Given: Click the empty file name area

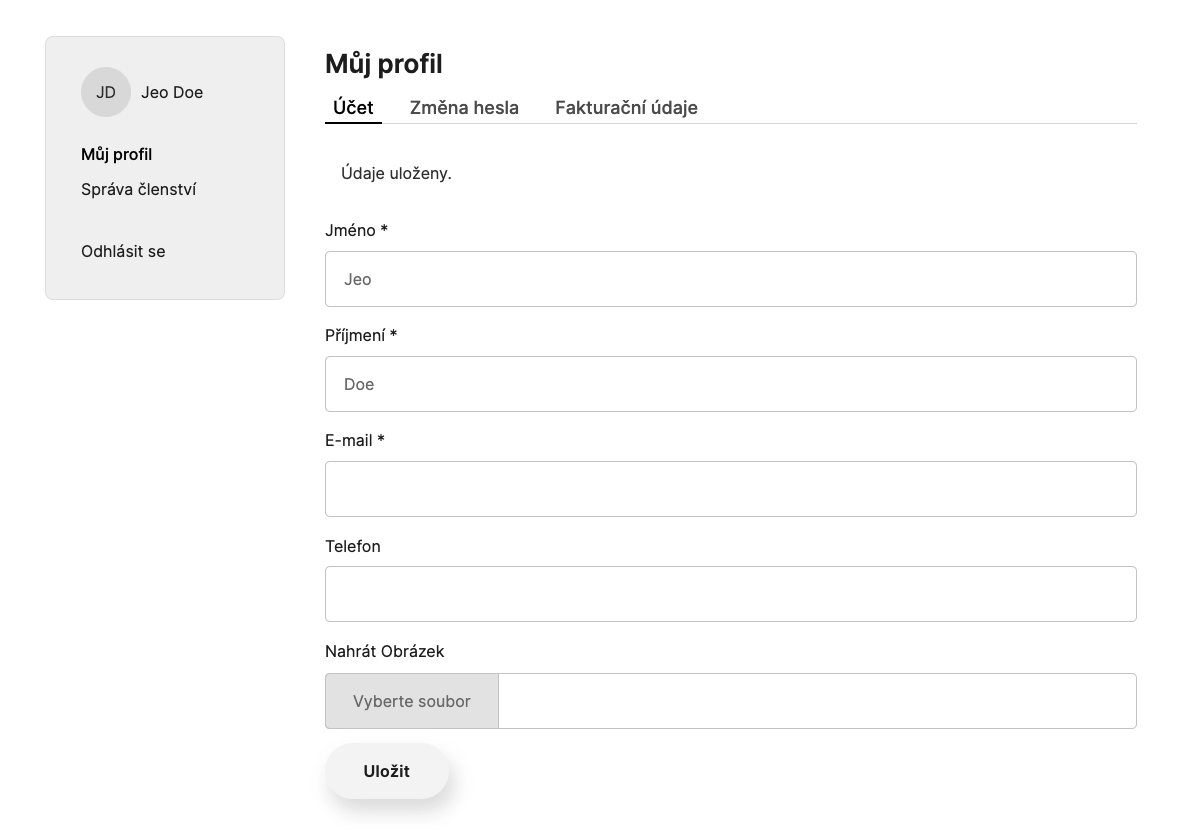Looking at the screenshot, I should (x=816, y=701).
